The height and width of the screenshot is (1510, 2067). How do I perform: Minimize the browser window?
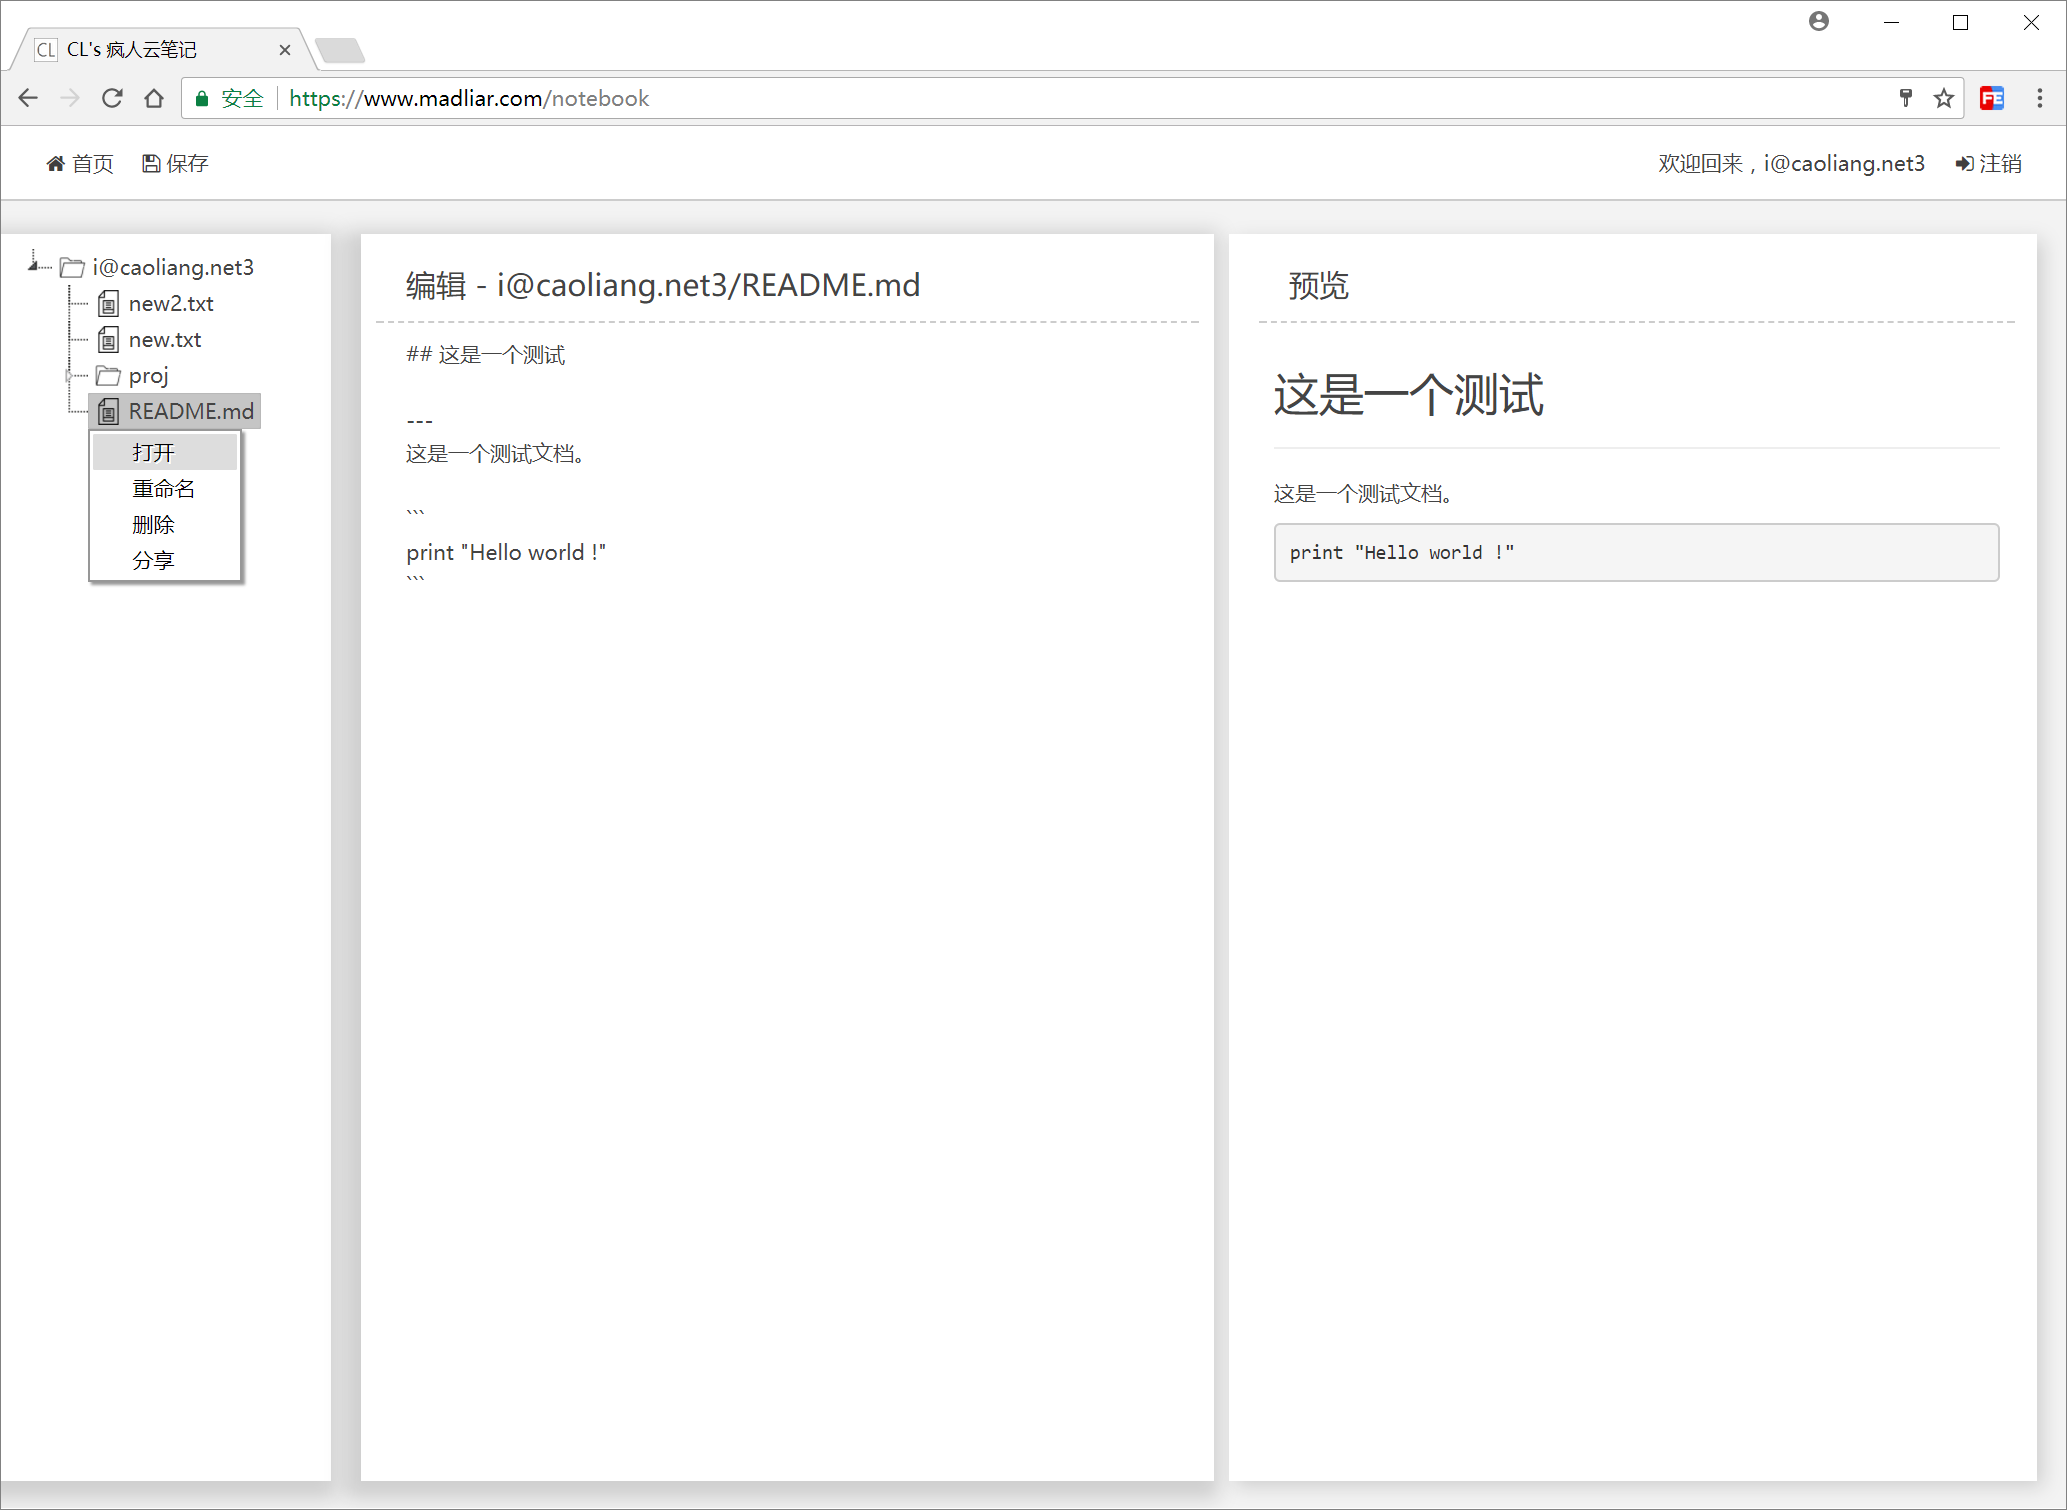click(x=1891, y=22)
